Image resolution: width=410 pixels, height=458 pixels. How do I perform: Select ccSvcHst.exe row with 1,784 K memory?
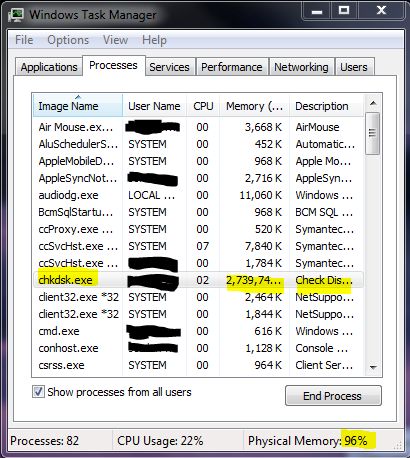tap(198, 263)
